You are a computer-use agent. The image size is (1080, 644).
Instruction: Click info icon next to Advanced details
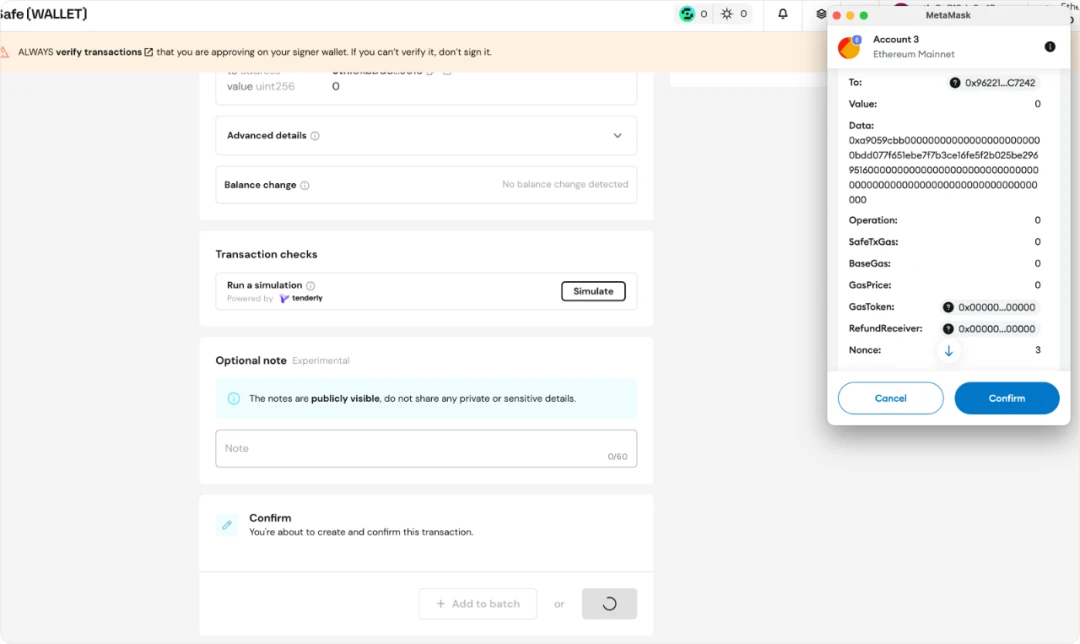[x=315, y=136]
